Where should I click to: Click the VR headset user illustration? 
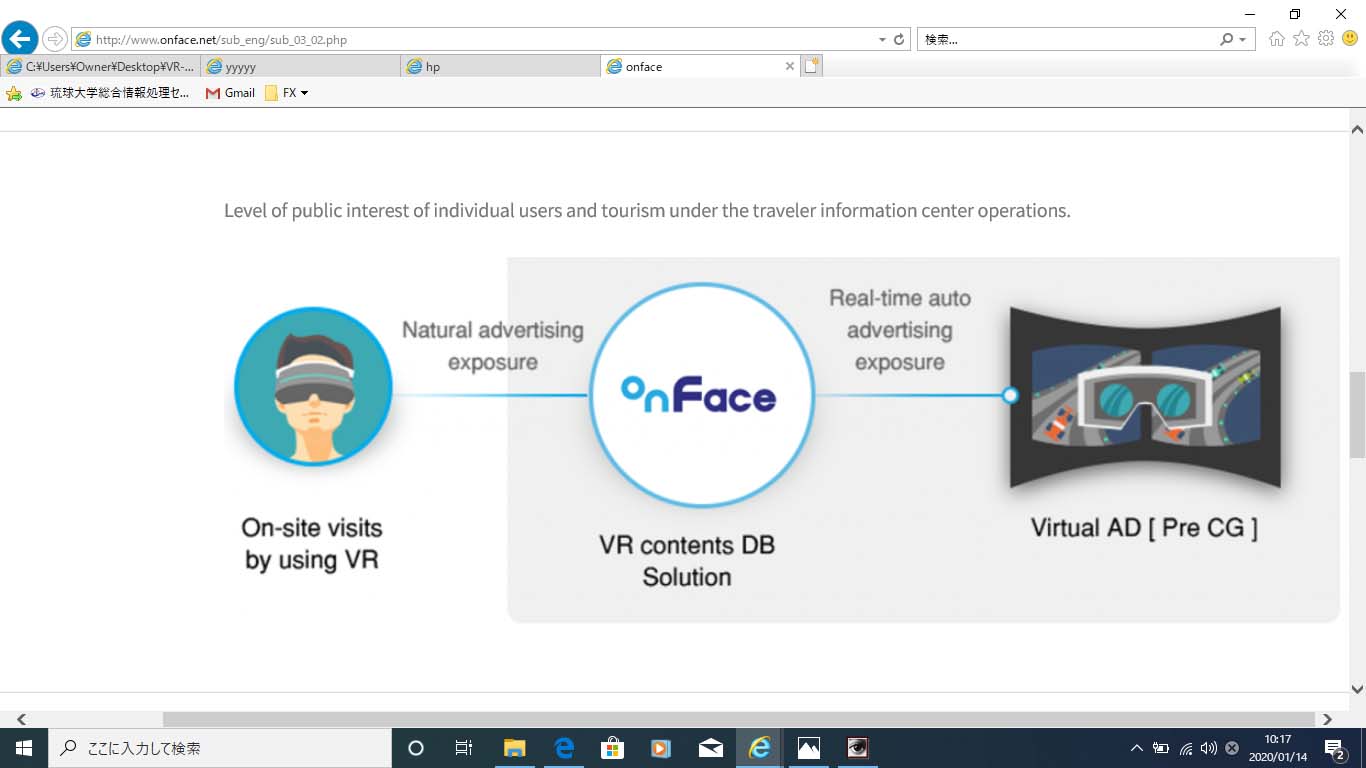[x=313, y=386]
